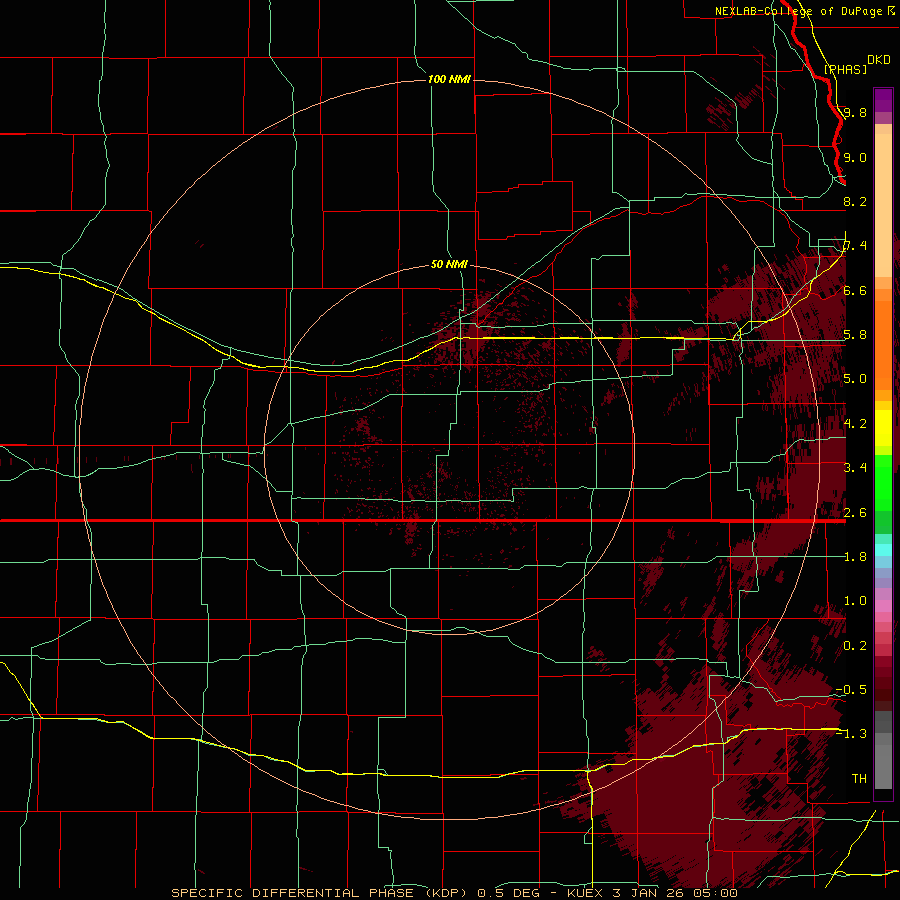
Task: Click the 9.8 value on the scale
Action: [x=855, y=112]
